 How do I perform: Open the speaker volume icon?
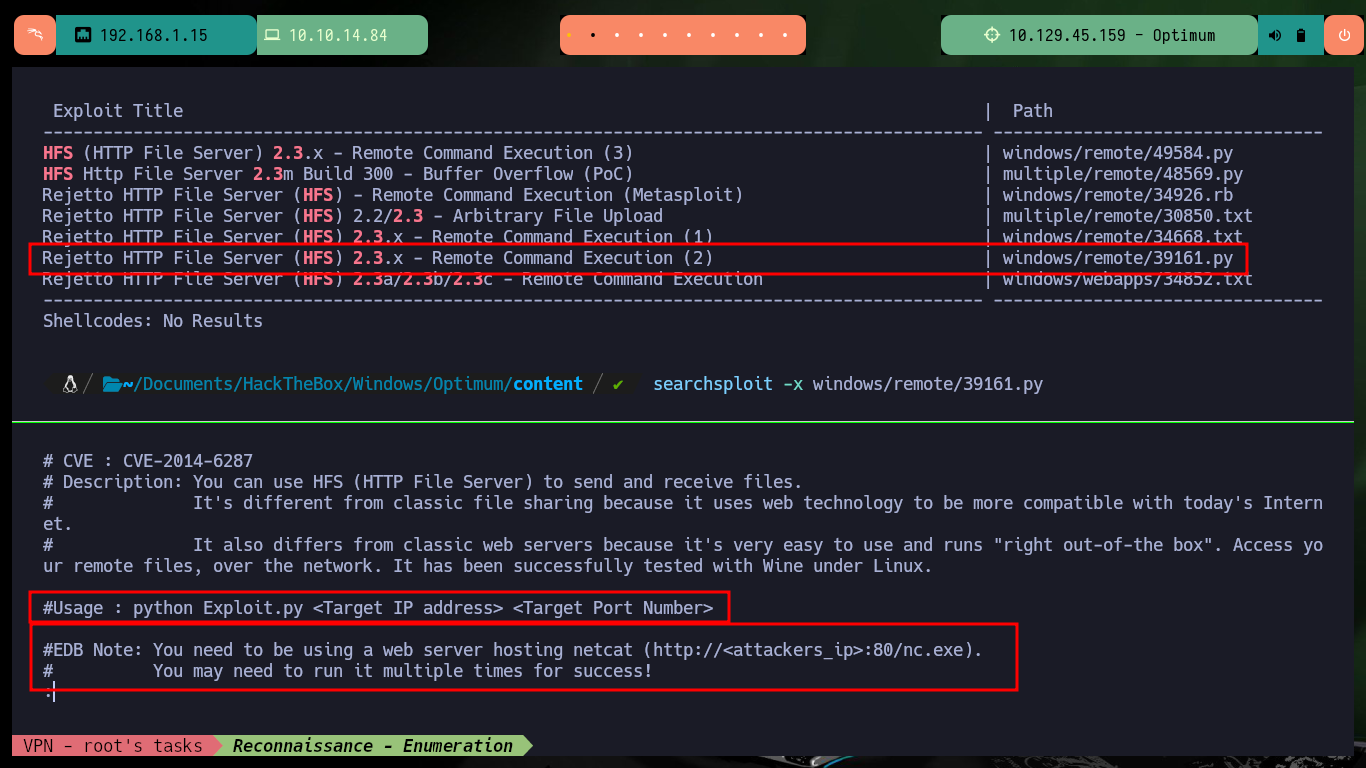[x=1275, y=35]
